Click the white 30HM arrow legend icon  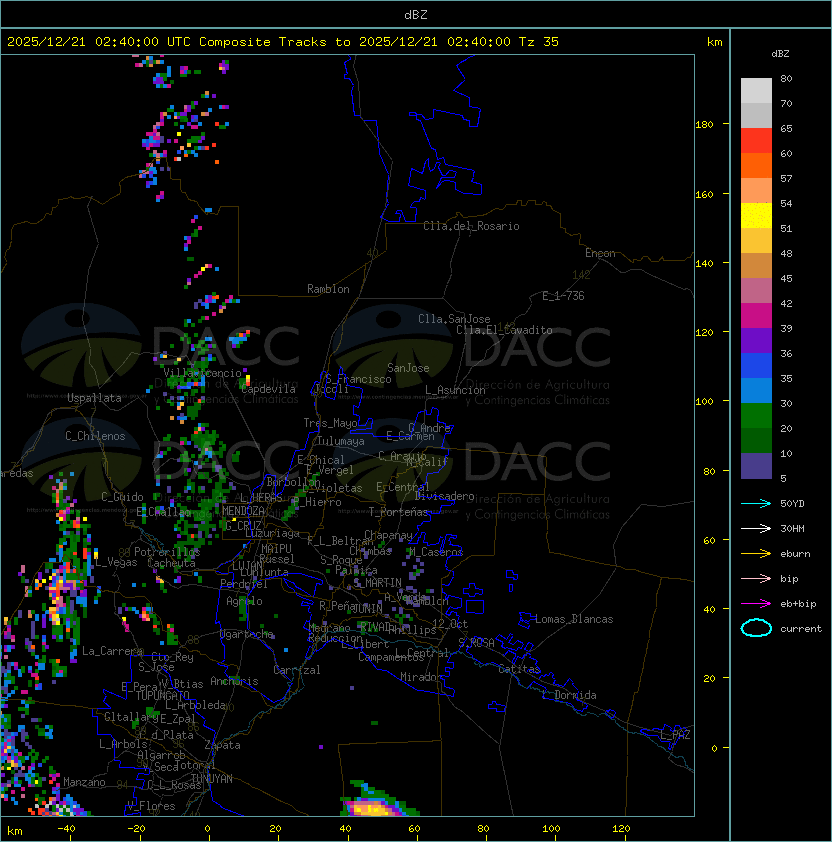point(756,529)
